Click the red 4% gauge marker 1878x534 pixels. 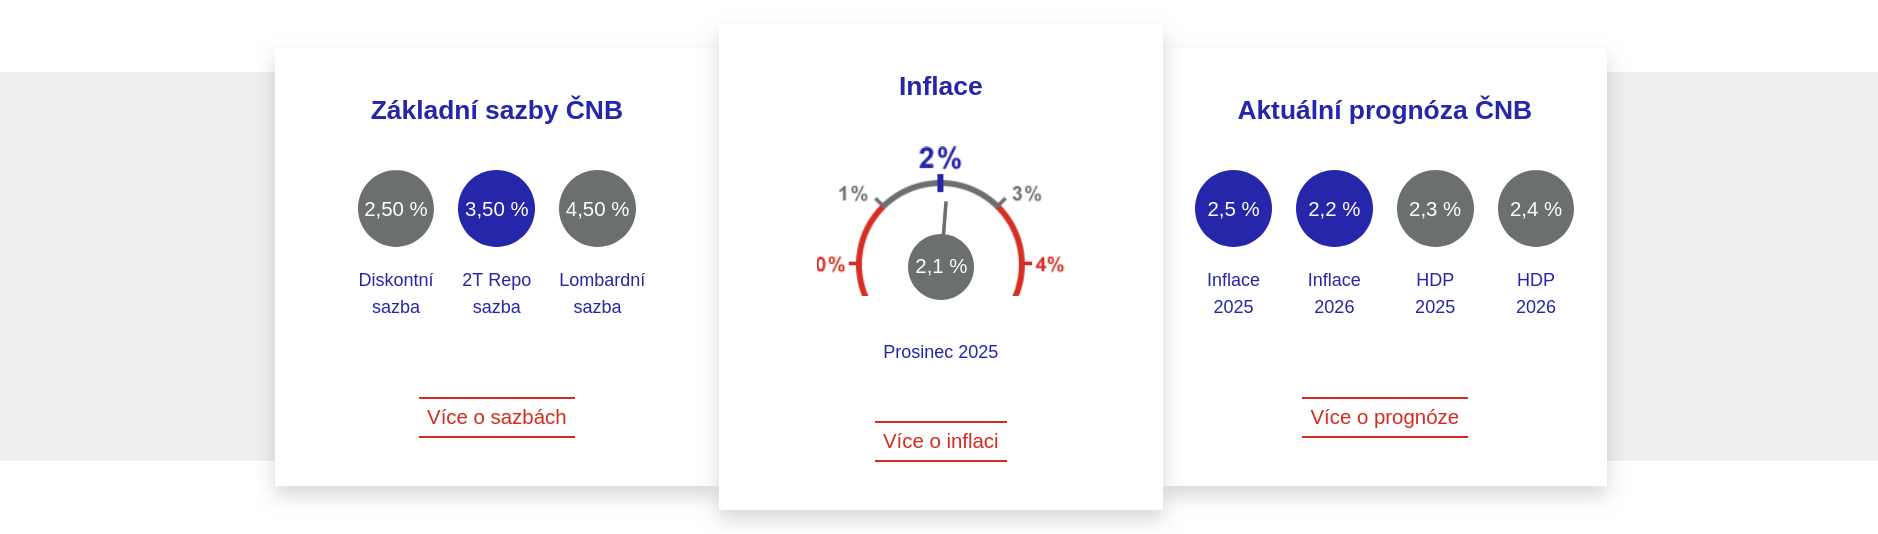click(x=1048, y=265)
